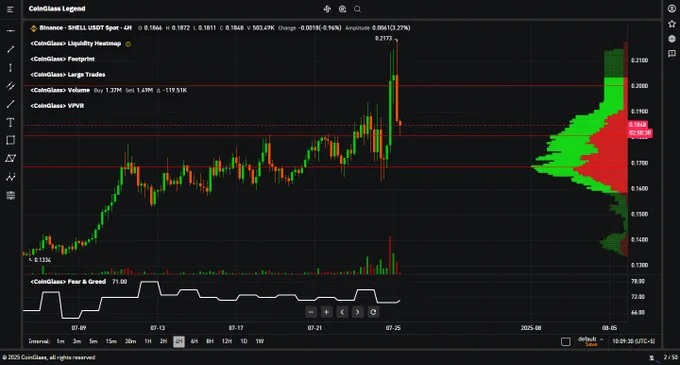
Task: Switch to 8H interval
Action: click(209, 342)
